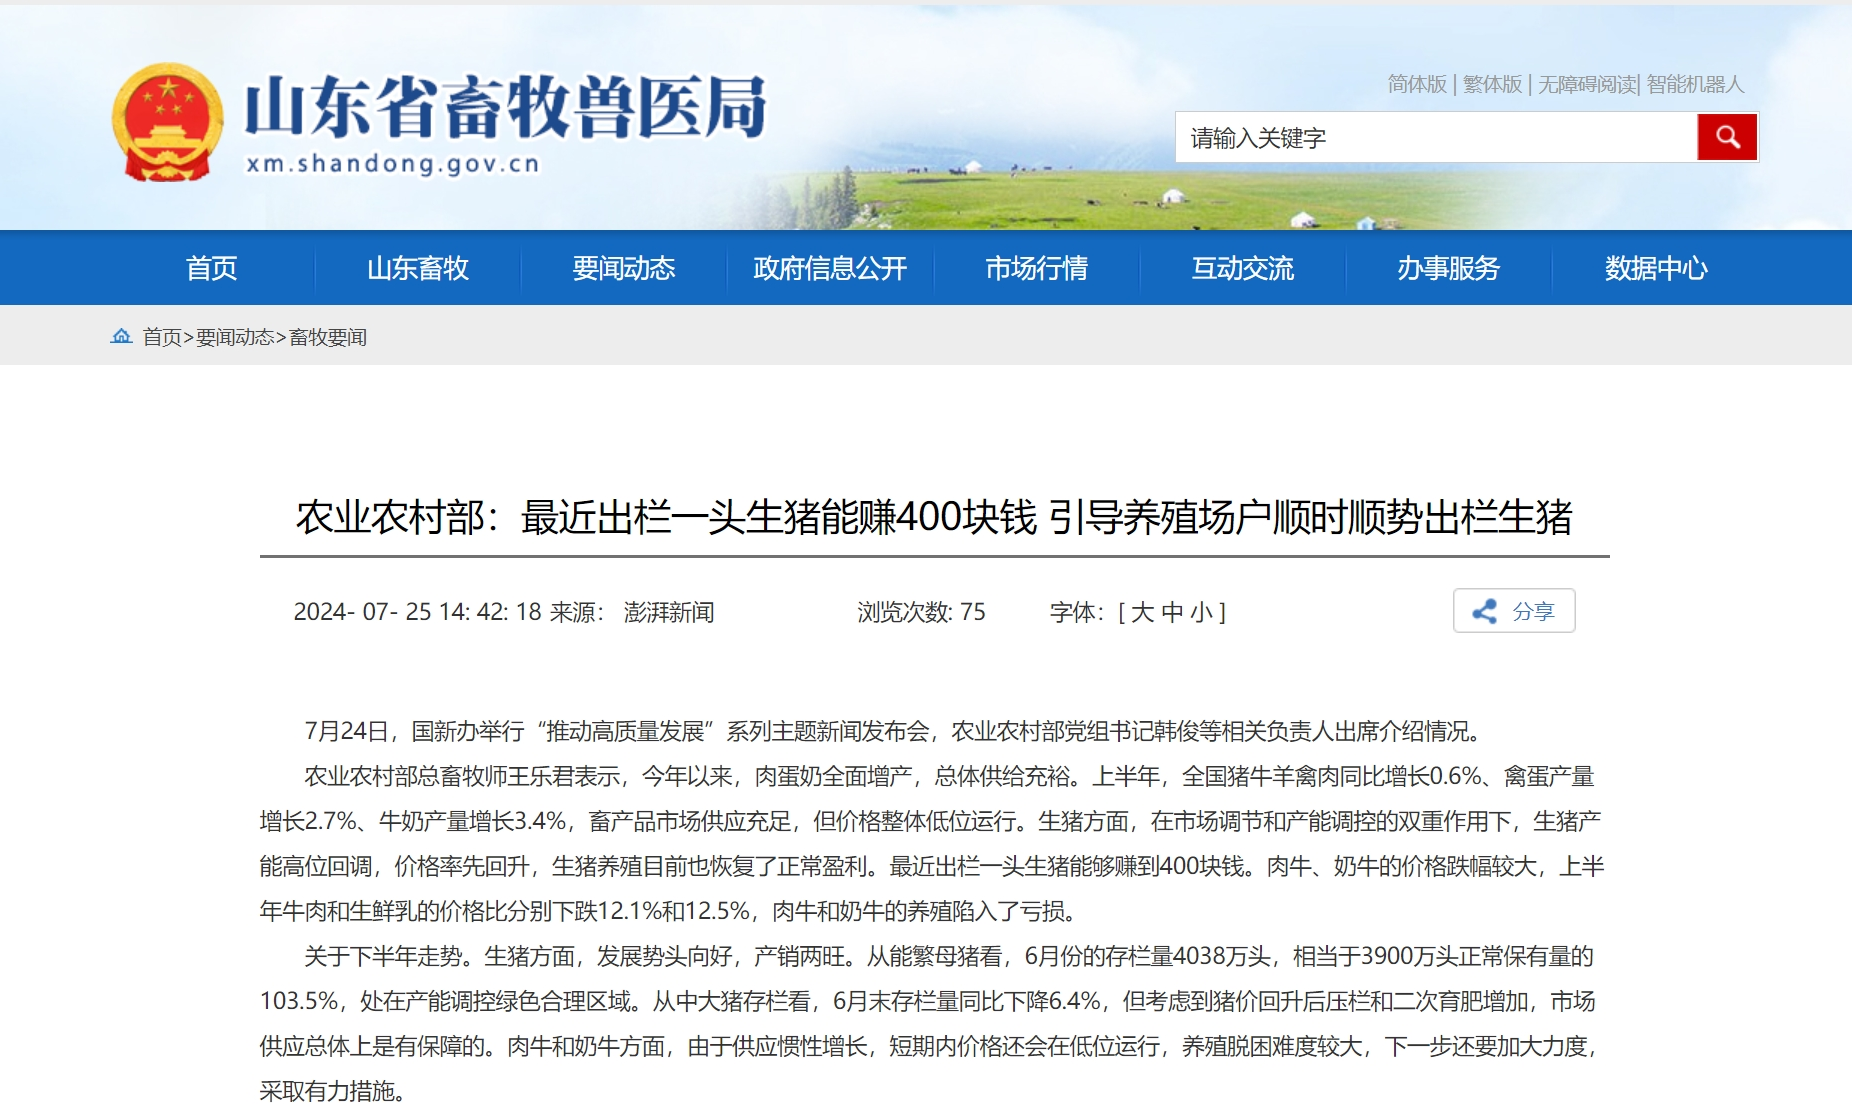Screen dimensions: 1852x1113
Task: Click the national emblem logo
Action: [167, 123]
